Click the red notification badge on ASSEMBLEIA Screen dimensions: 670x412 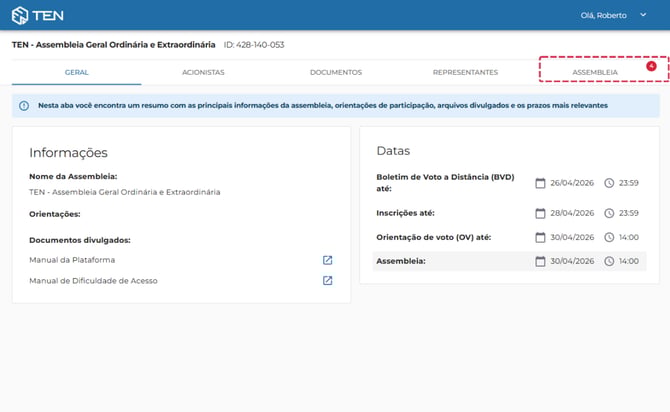pos(651,66)
